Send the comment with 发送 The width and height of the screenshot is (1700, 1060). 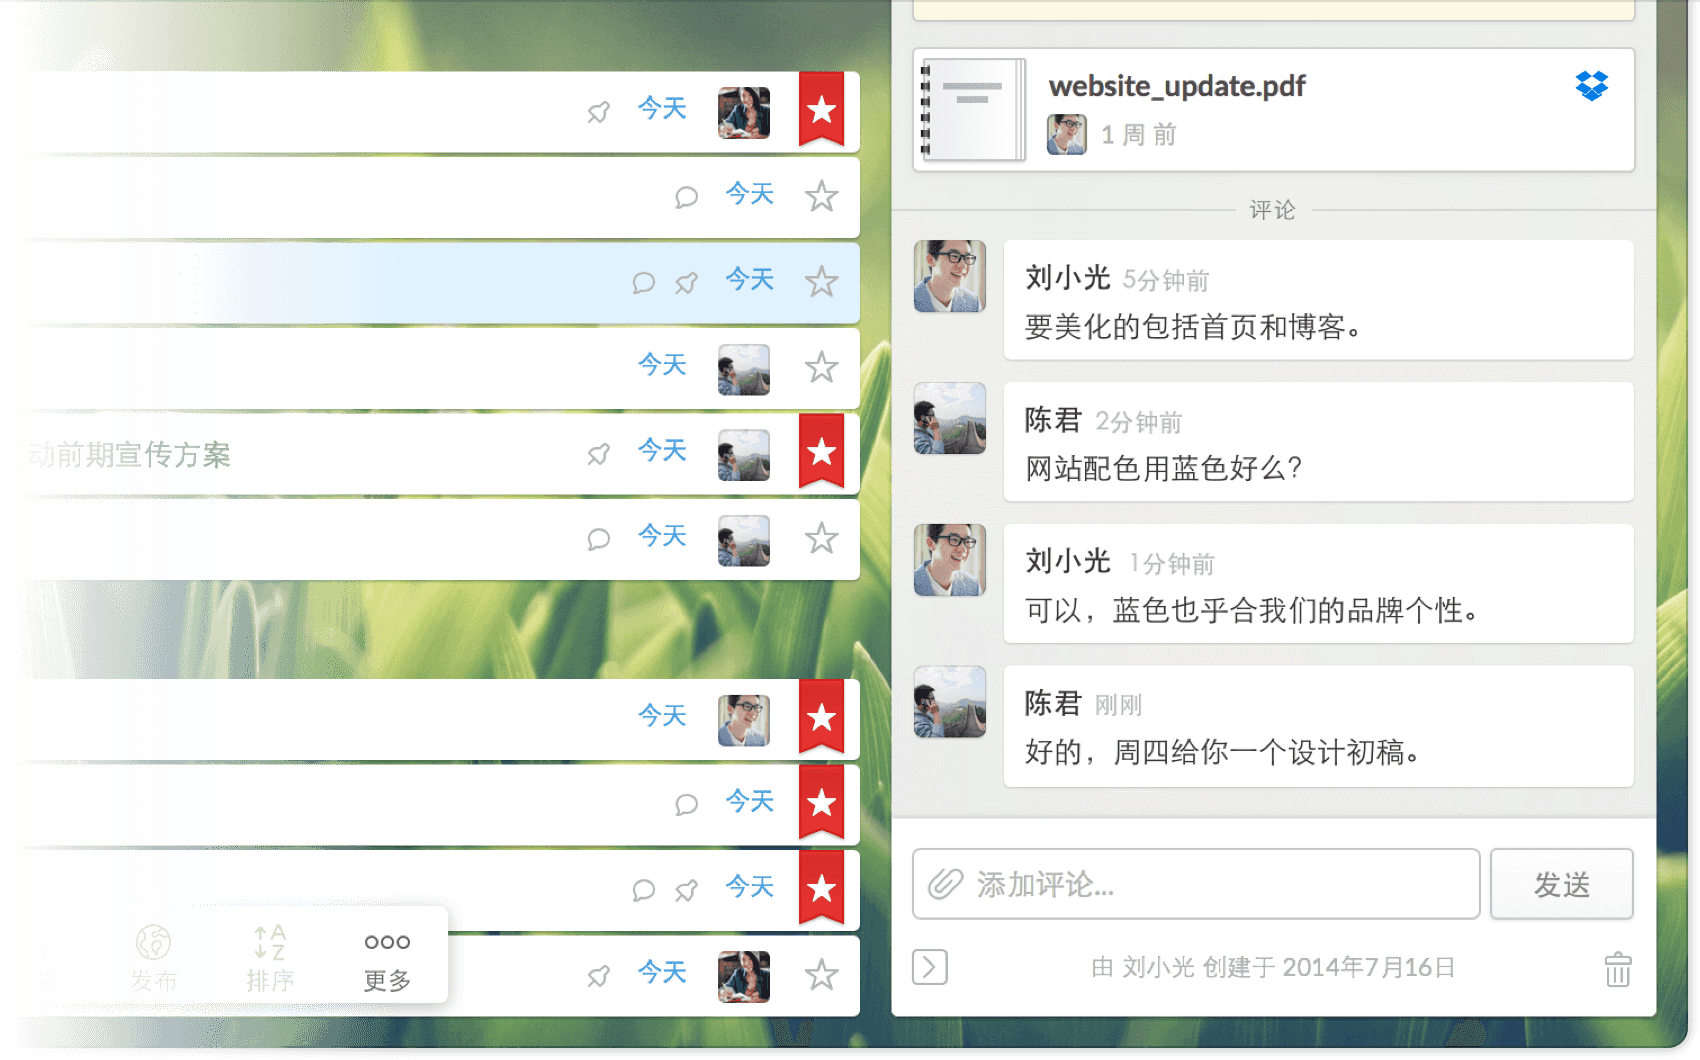click(1561, 884)
